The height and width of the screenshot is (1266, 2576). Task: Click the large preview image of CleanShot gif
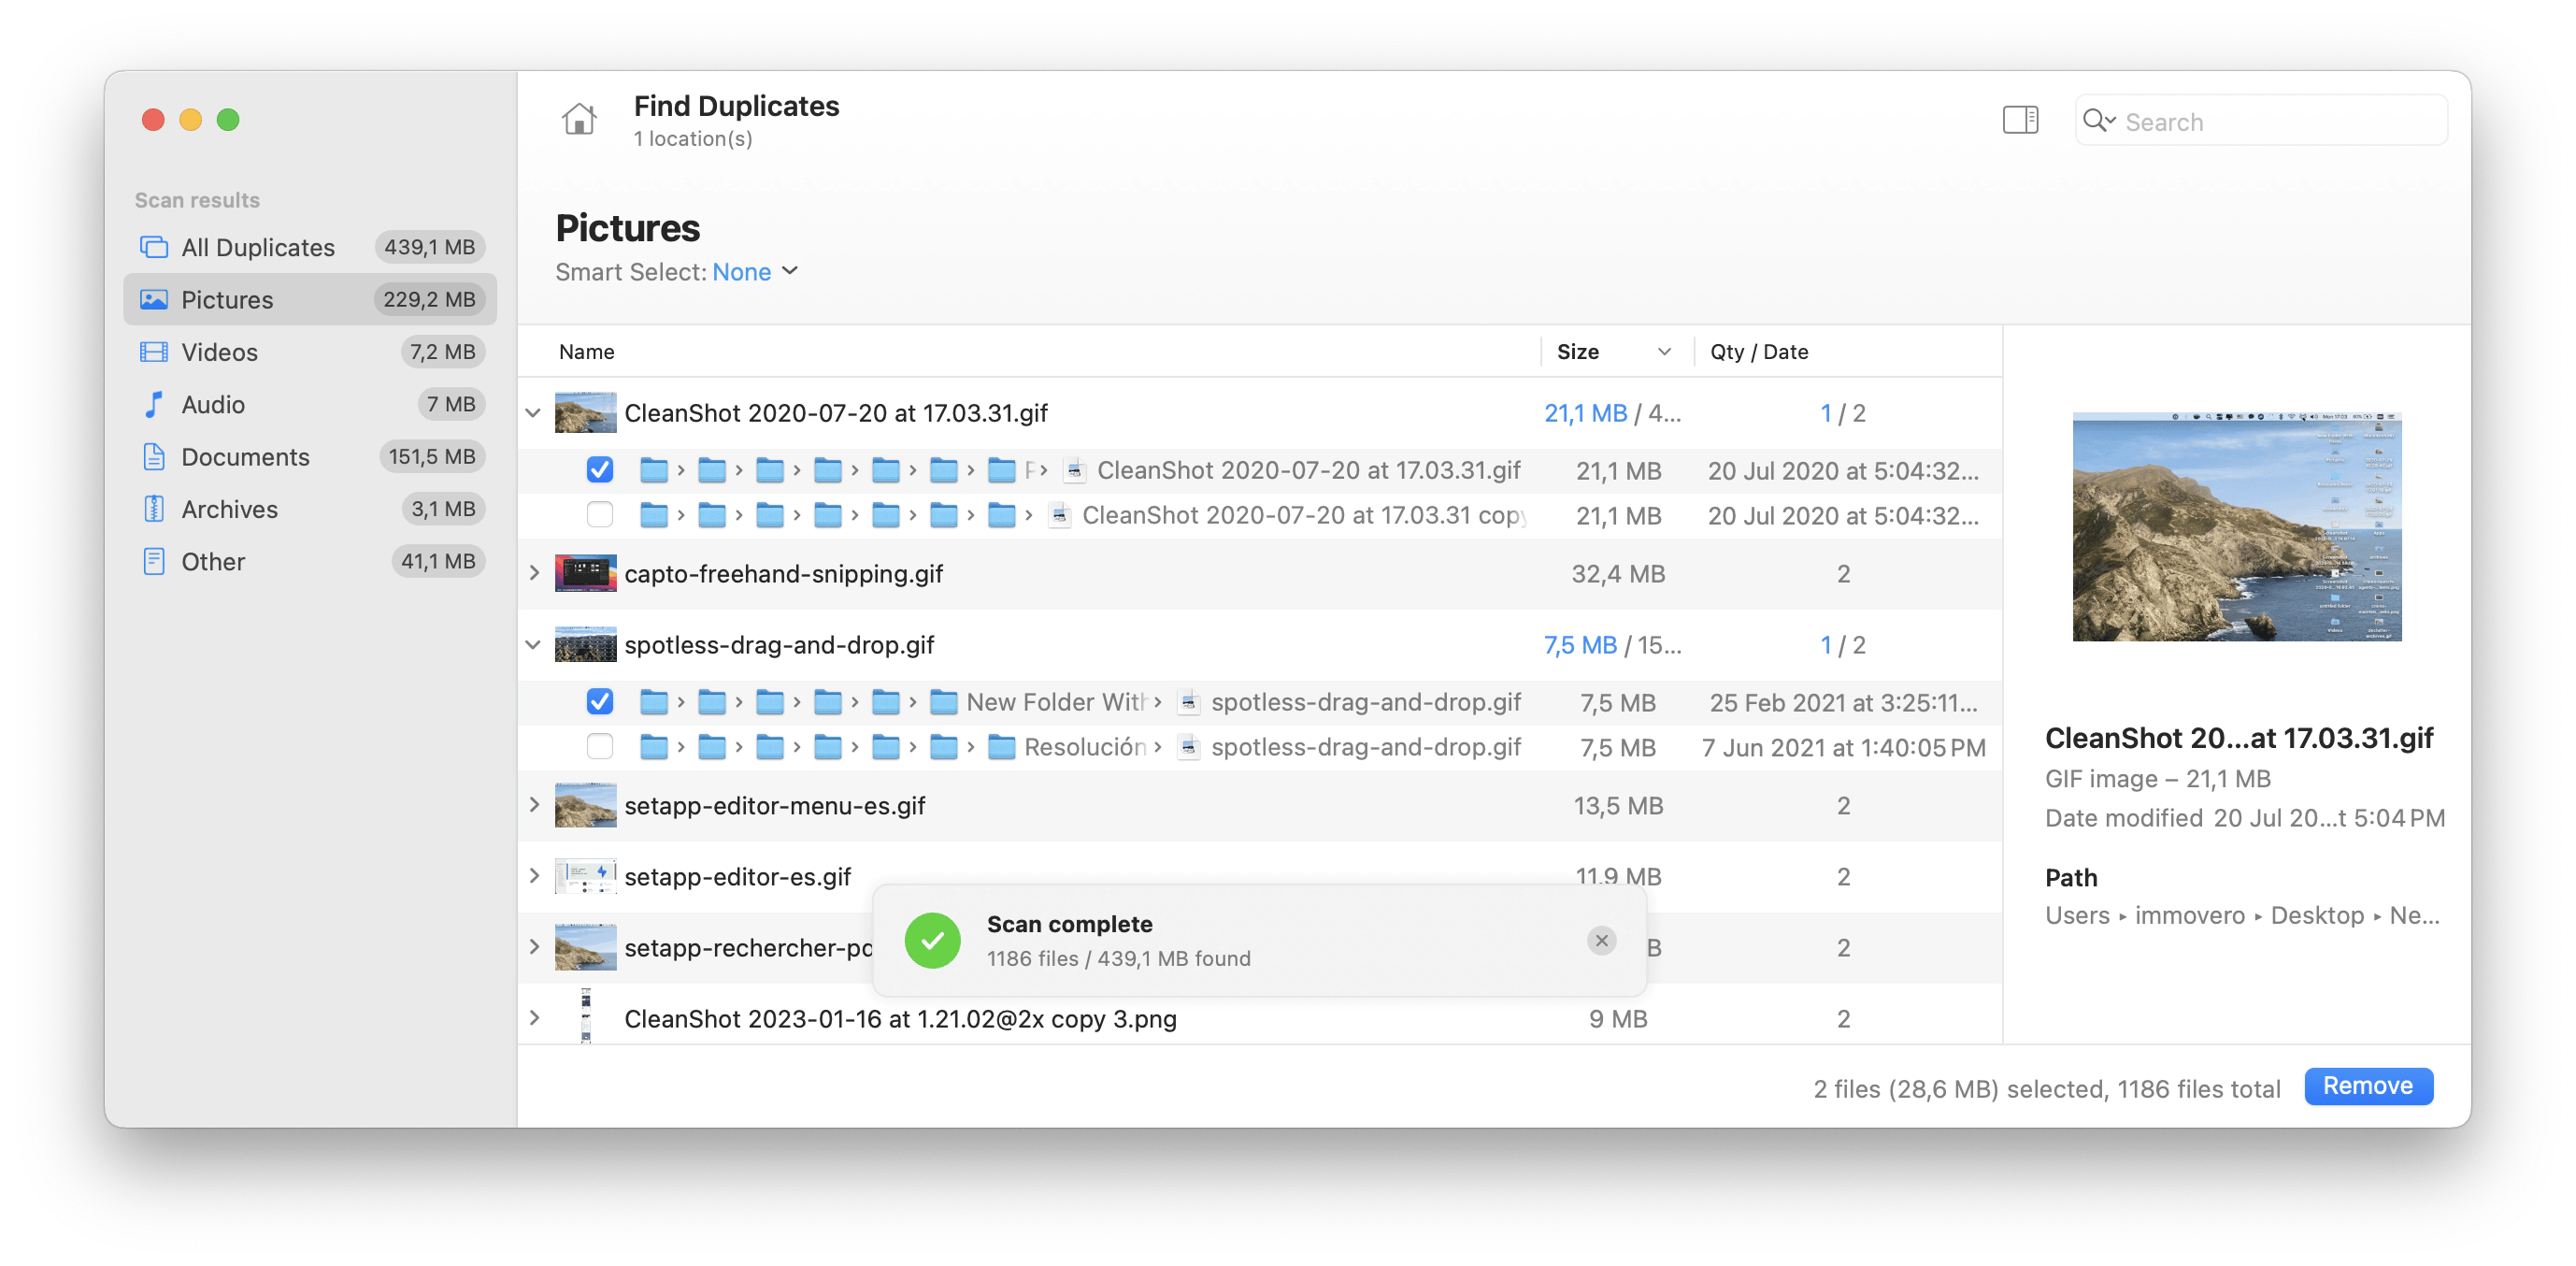pos(2236,527)
